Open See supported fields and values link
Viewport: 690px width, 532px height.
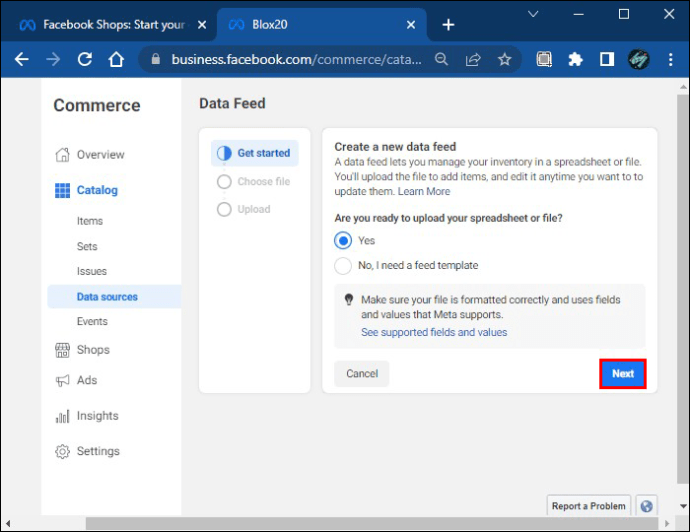click(x=434, y=332)
